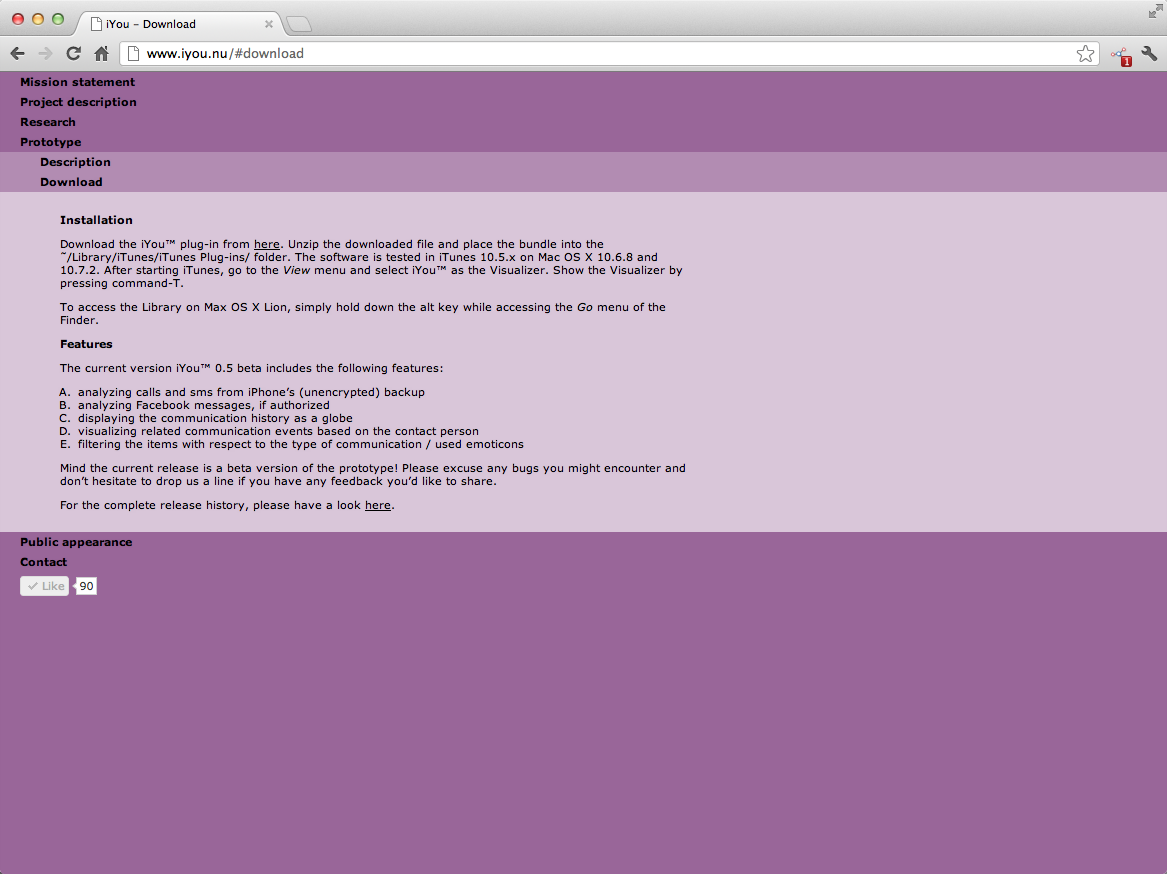Expand the Research section

[x=48, y=122]
